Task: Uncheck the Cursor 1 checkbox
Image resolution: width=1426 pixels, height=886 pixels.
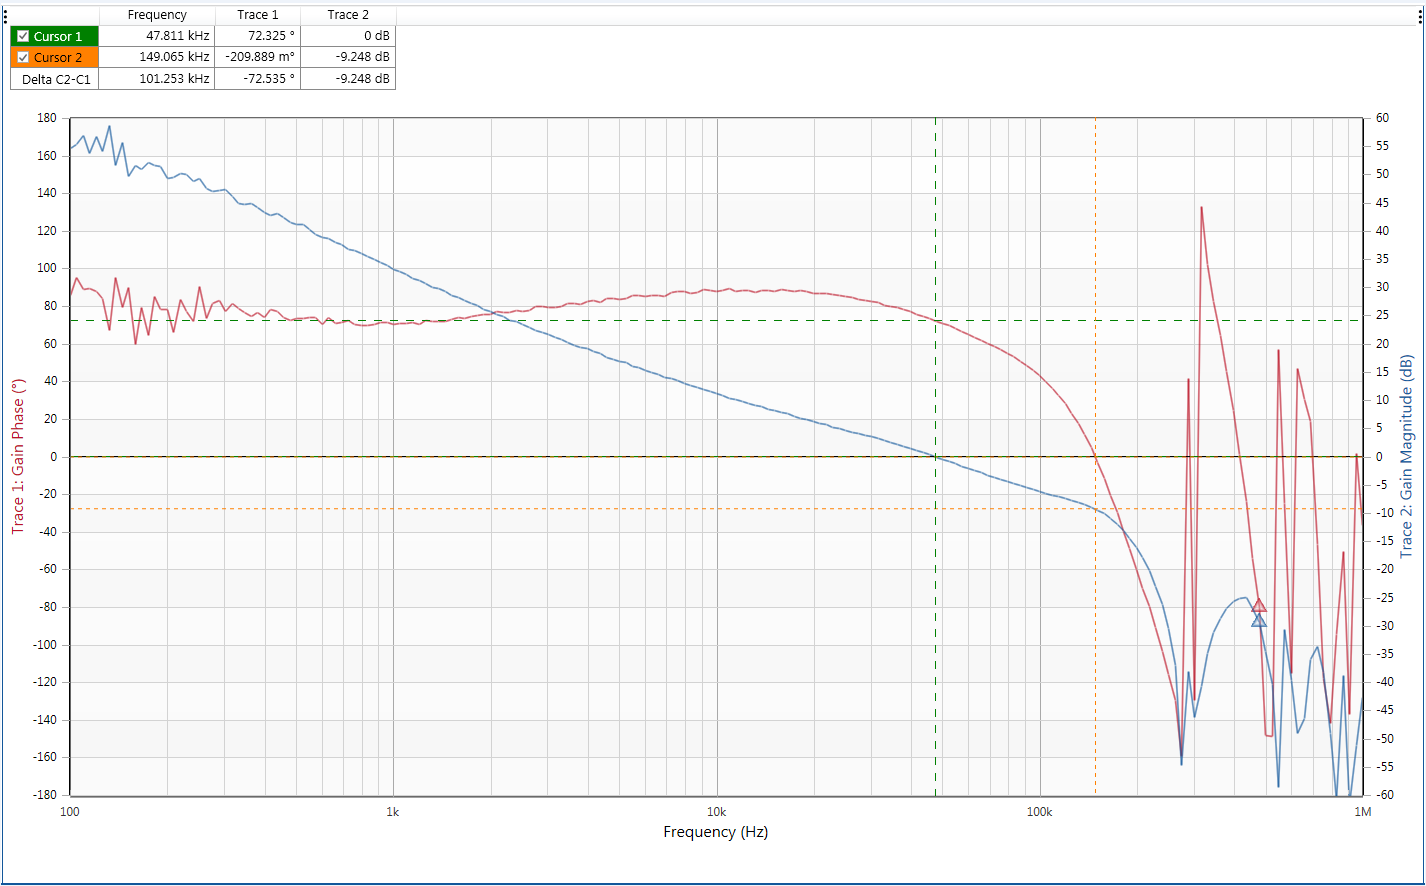Action: [x=24, y=37]
